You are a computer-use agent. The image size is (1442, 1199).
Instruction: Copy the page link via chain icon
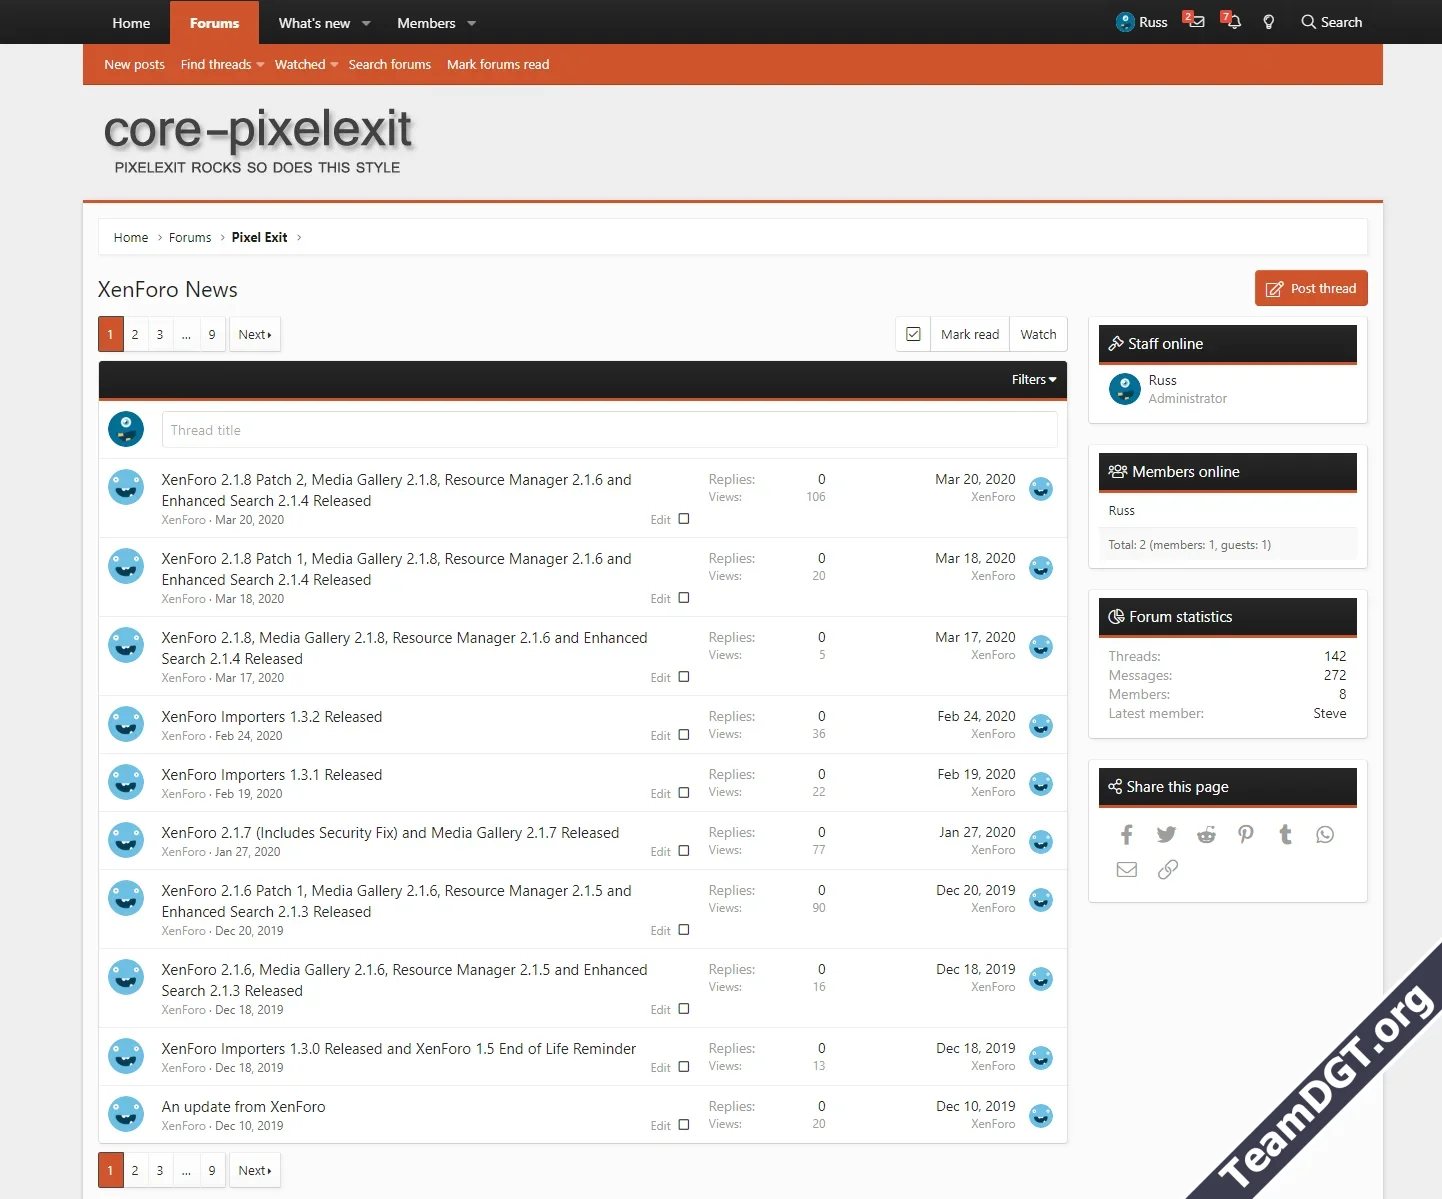pyautogui.click(x=1167, y=870)
